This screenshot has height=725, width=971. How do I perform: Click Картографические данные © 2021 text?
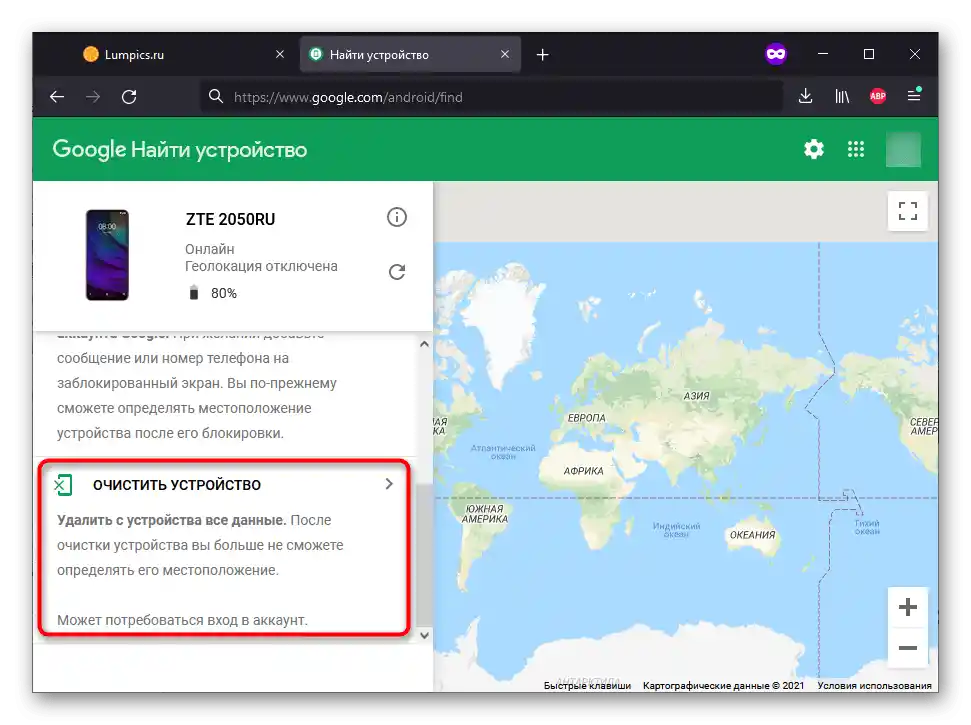(x=723, y=685)
